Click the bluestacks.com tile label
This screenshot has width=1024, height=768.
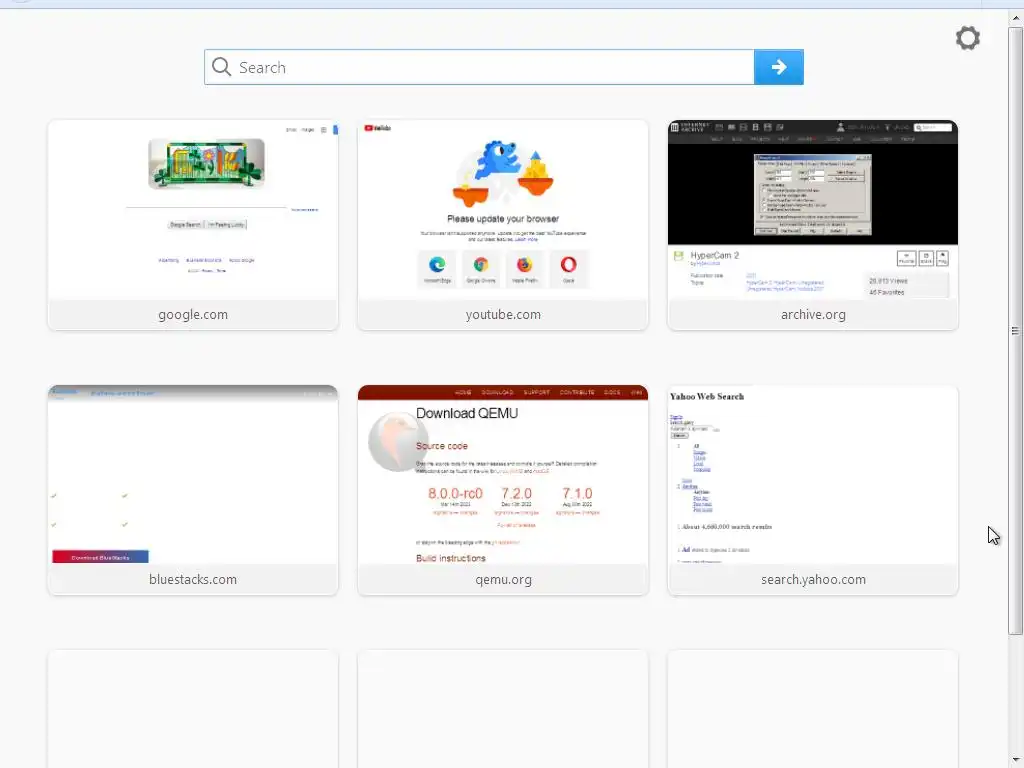pyautogui.click(x=193, y=580)
